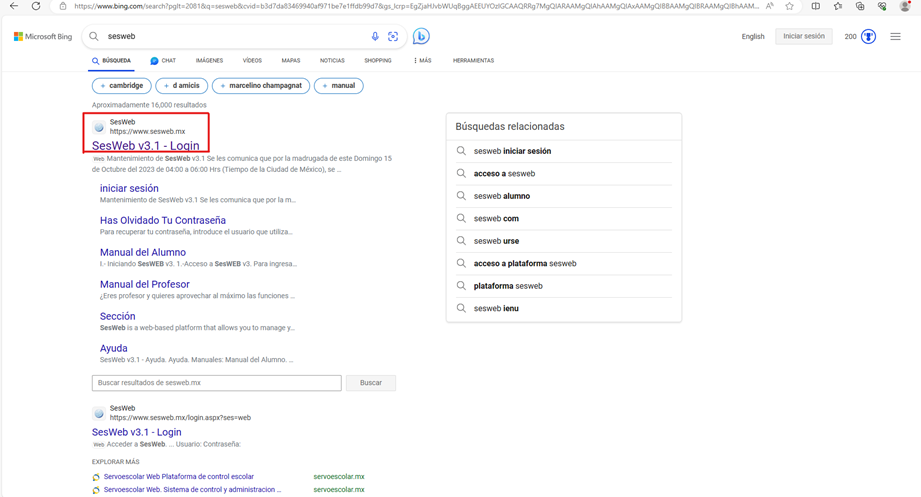This screenshot has height=497, width=921.
Task: Open the Shopping tab
Action: [x=378, y=61]
